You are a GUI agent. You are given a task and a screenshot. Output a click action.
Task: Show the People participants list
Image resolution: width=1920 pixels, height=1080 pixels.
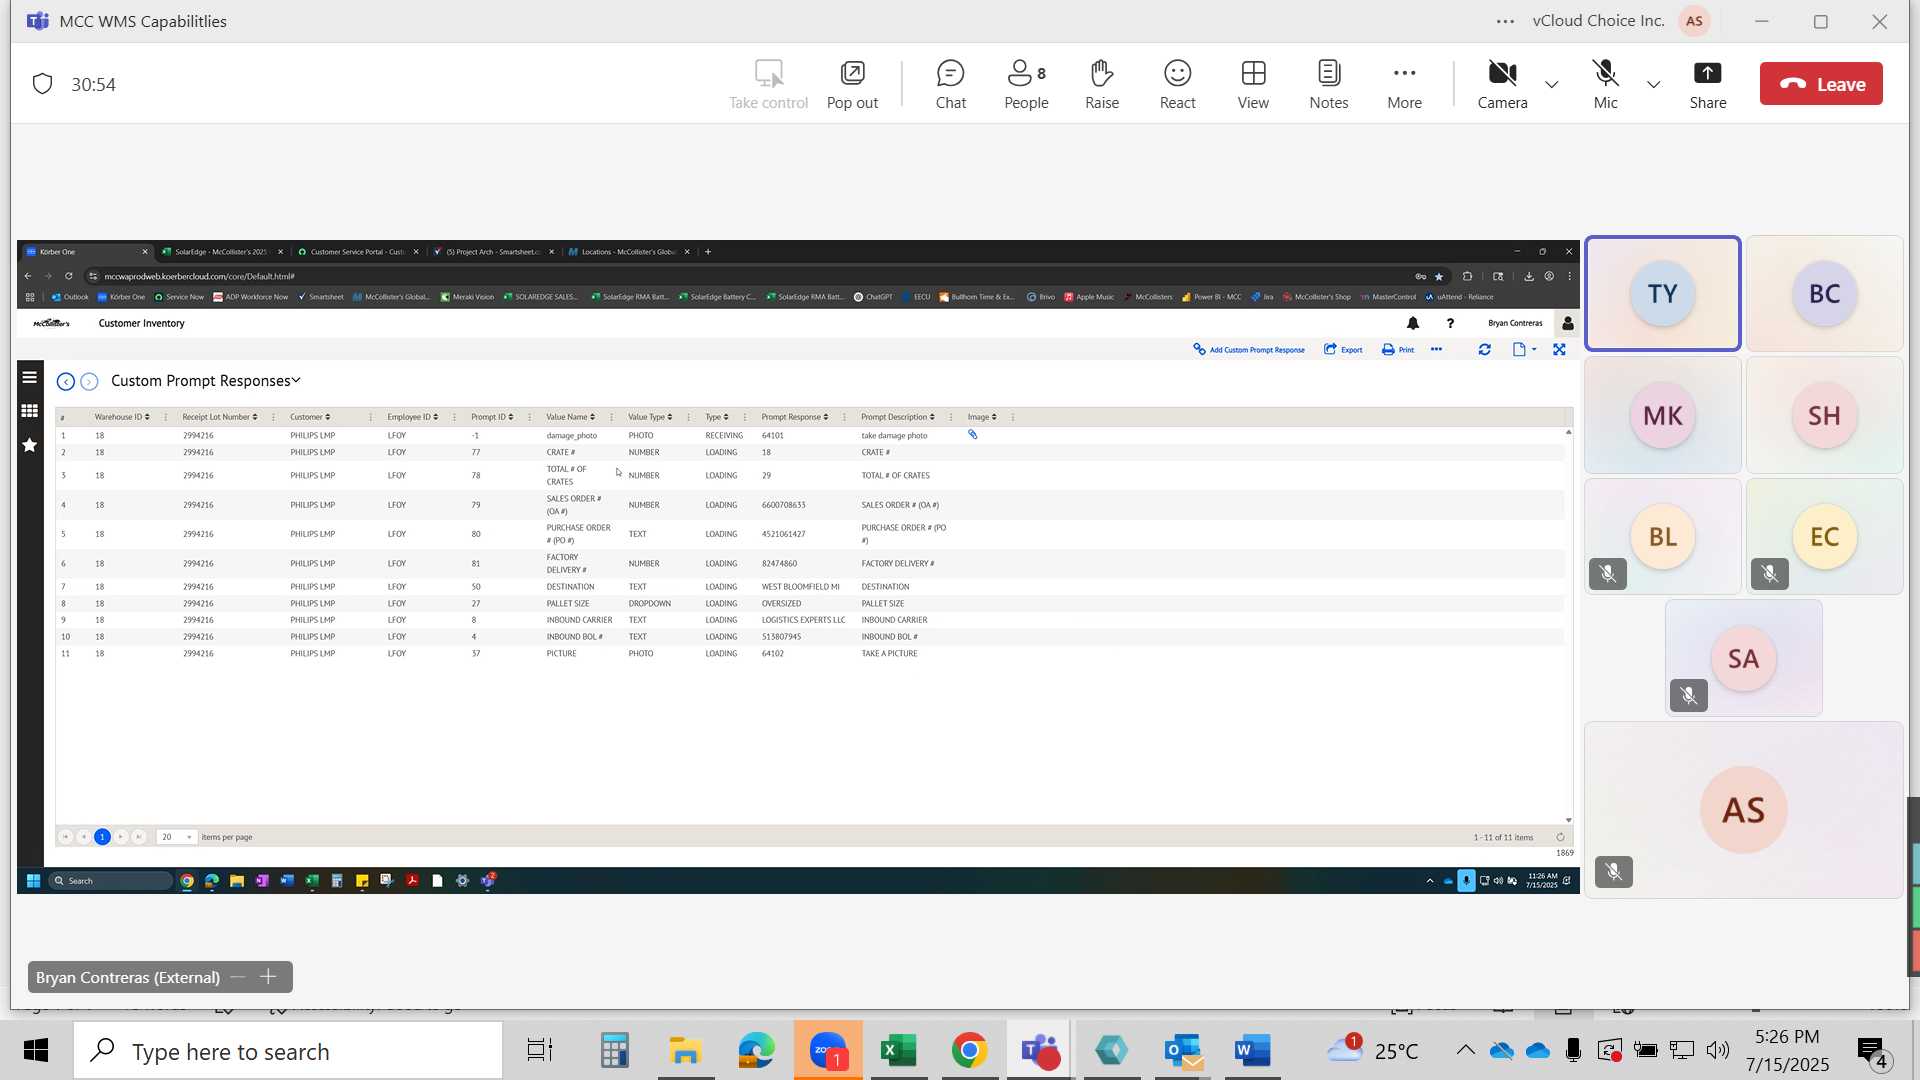click(1026, 84)
